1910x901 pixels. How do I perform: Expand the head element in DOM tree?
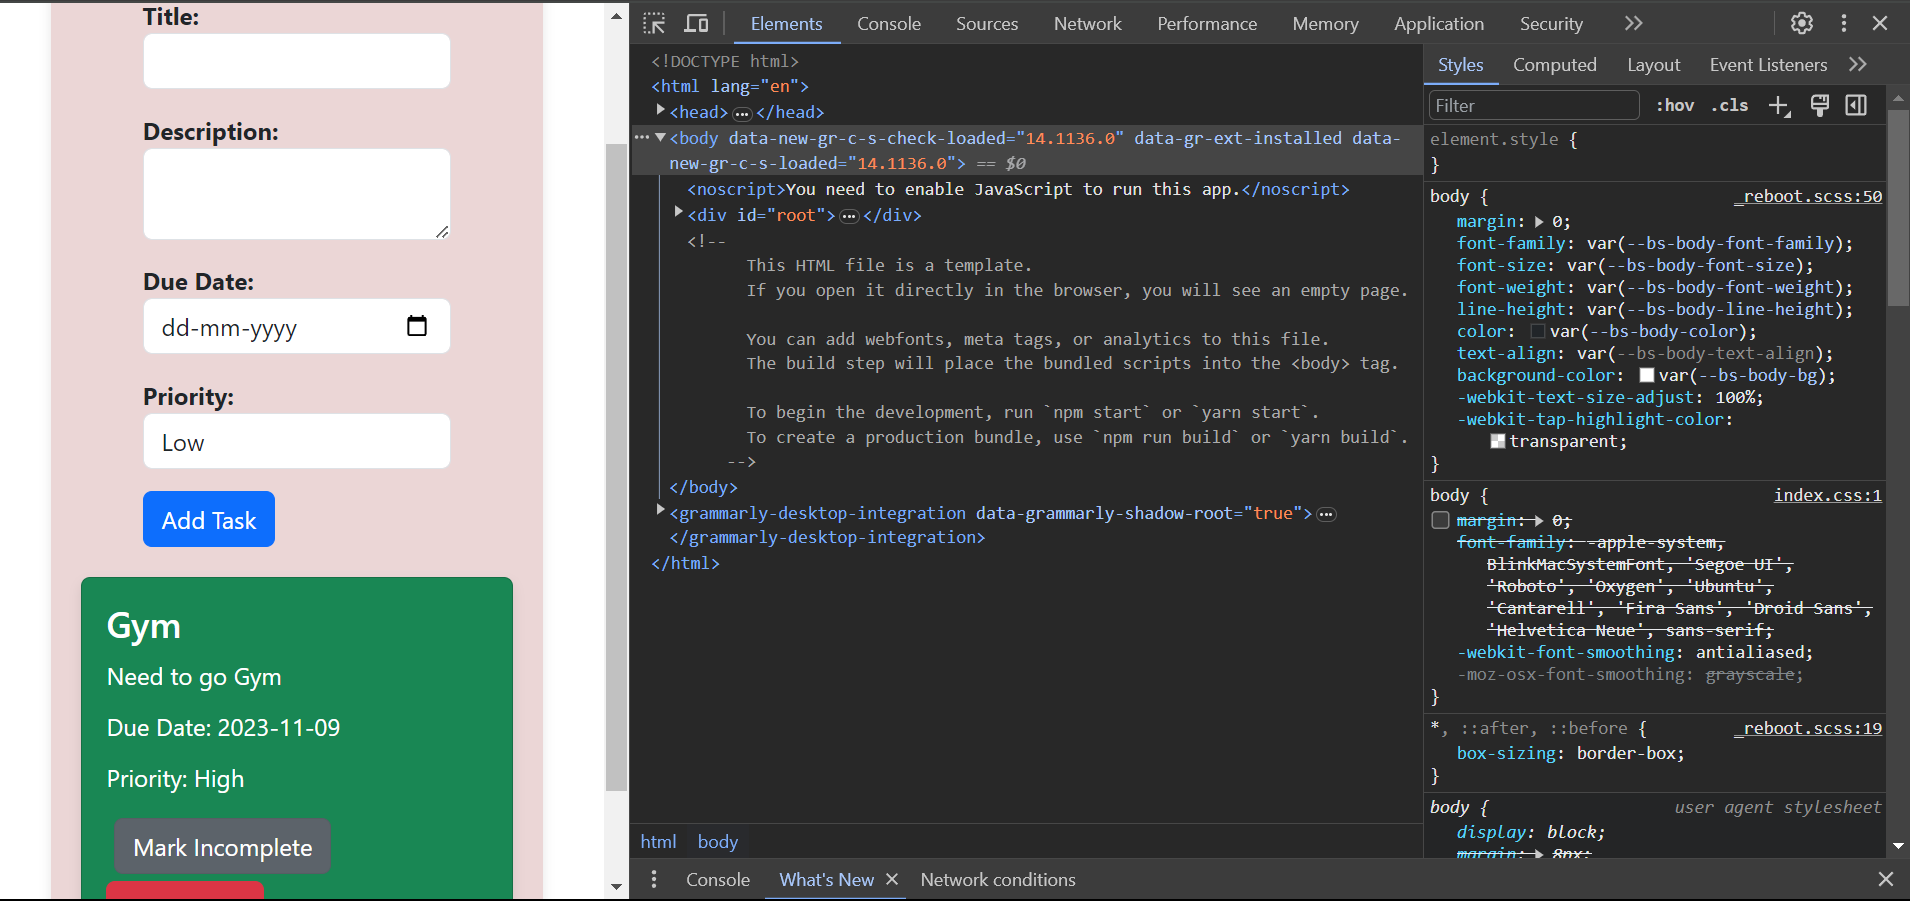click(661, 112)
